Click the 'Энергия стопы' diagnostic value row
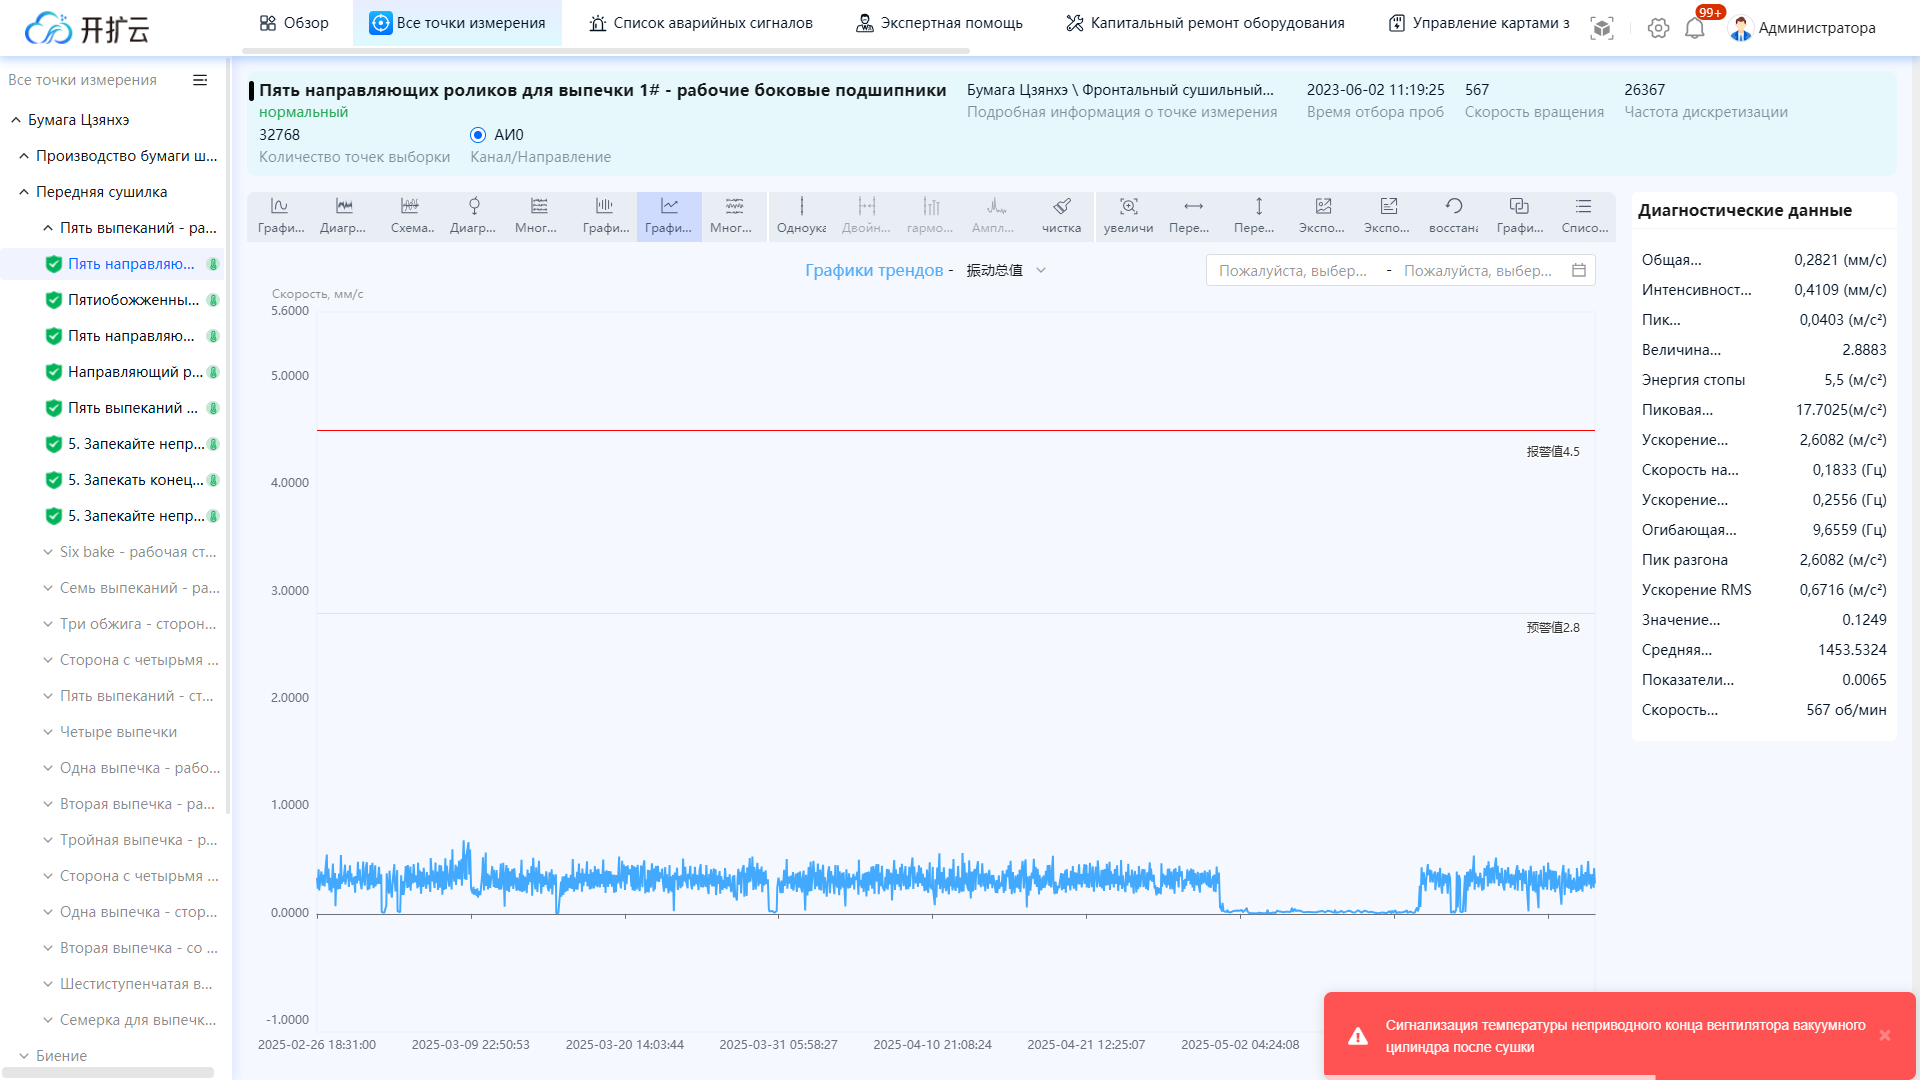The image size is (1920, 1080). tap(1764, 380)
